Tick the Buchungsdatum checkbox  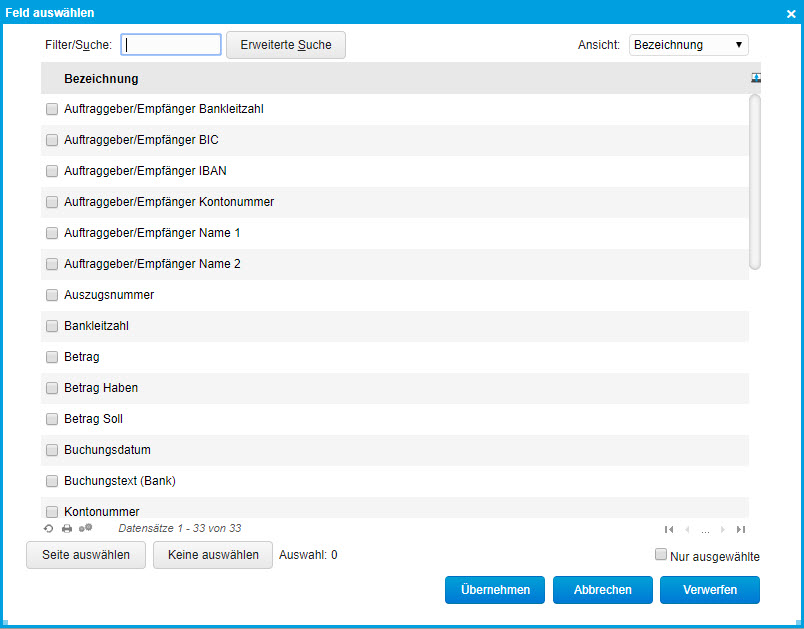pyautogui.click(x=52, y=450)
